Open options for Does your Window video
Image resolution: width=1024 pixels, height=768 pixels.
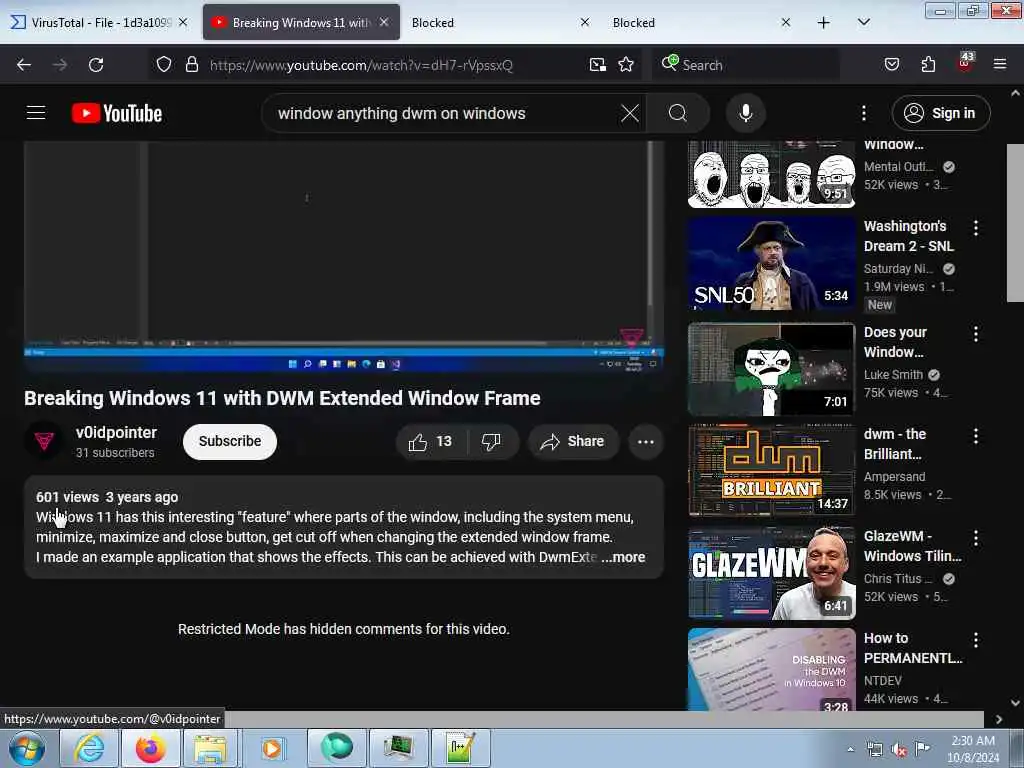click(975, 334)
